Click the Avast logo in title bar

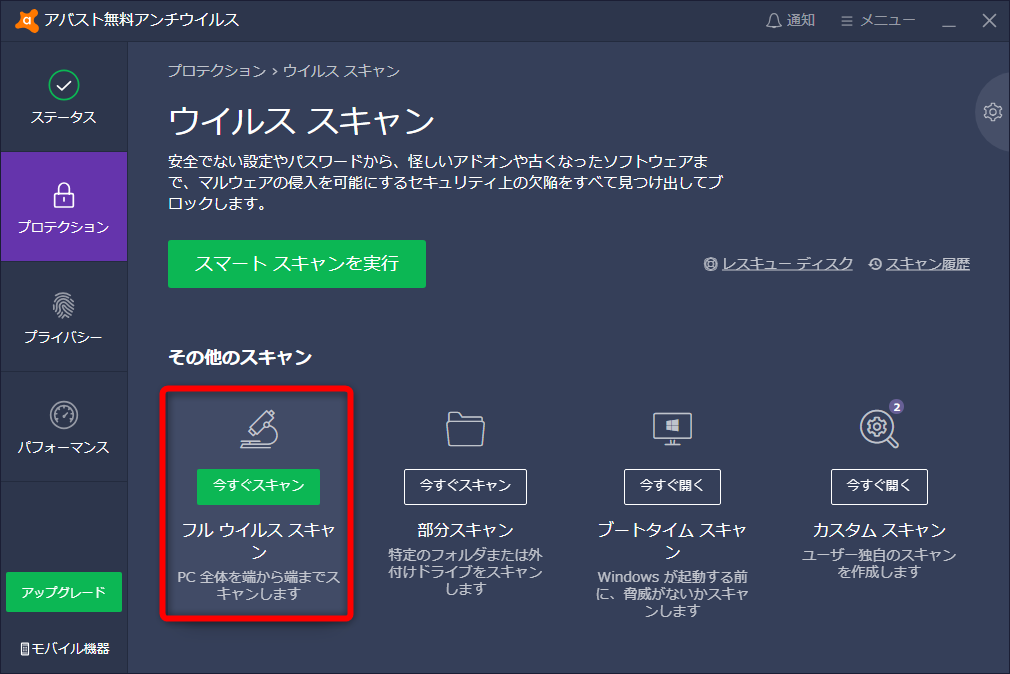pyautogui.click(x=28, y=18)
